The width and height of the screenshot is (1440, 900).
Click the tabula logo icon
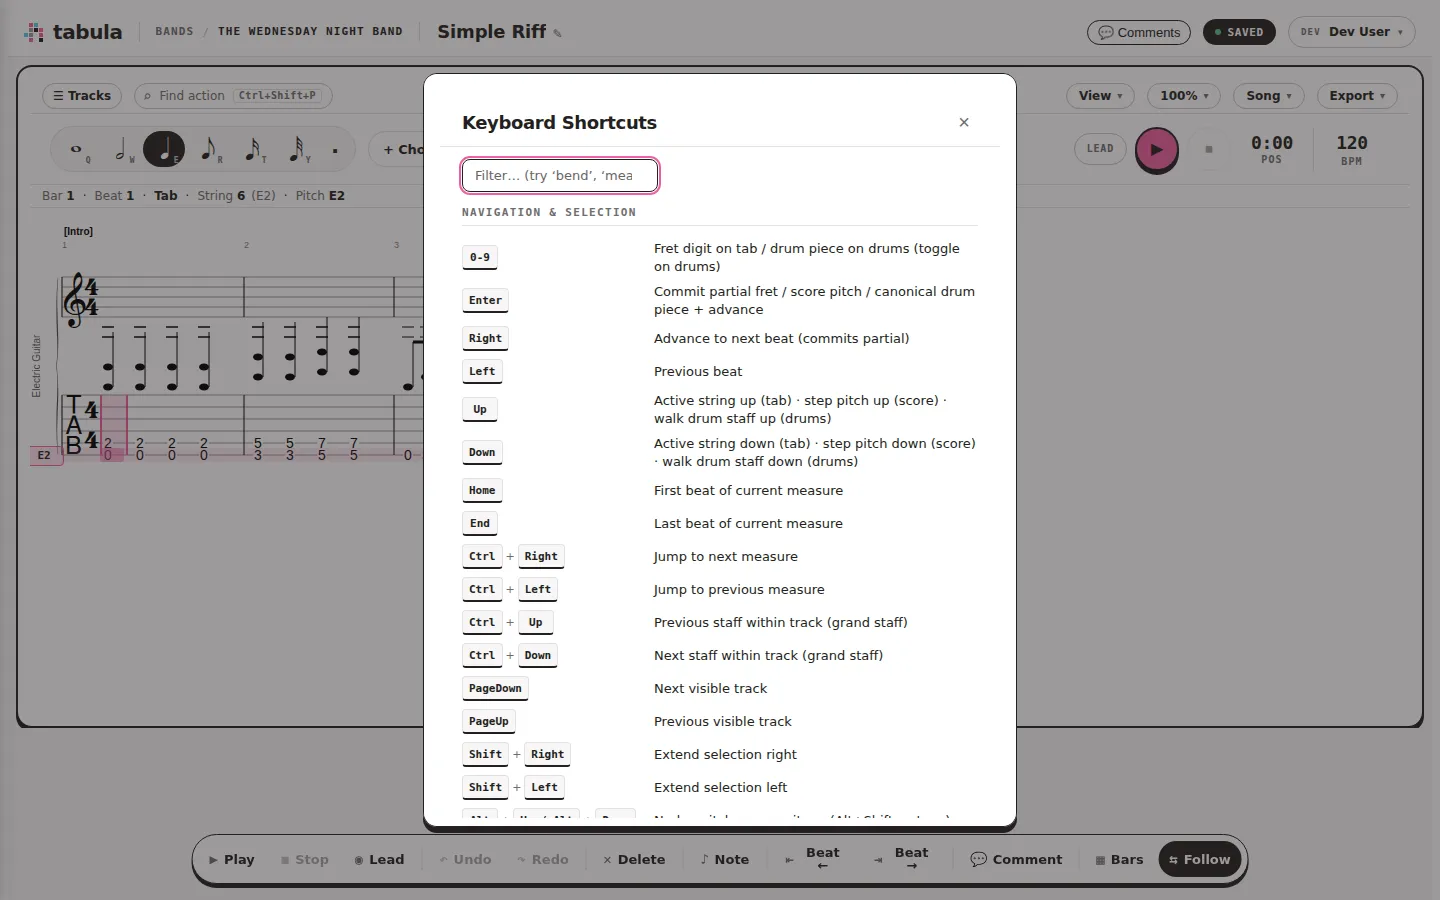[x=34, y=32]
